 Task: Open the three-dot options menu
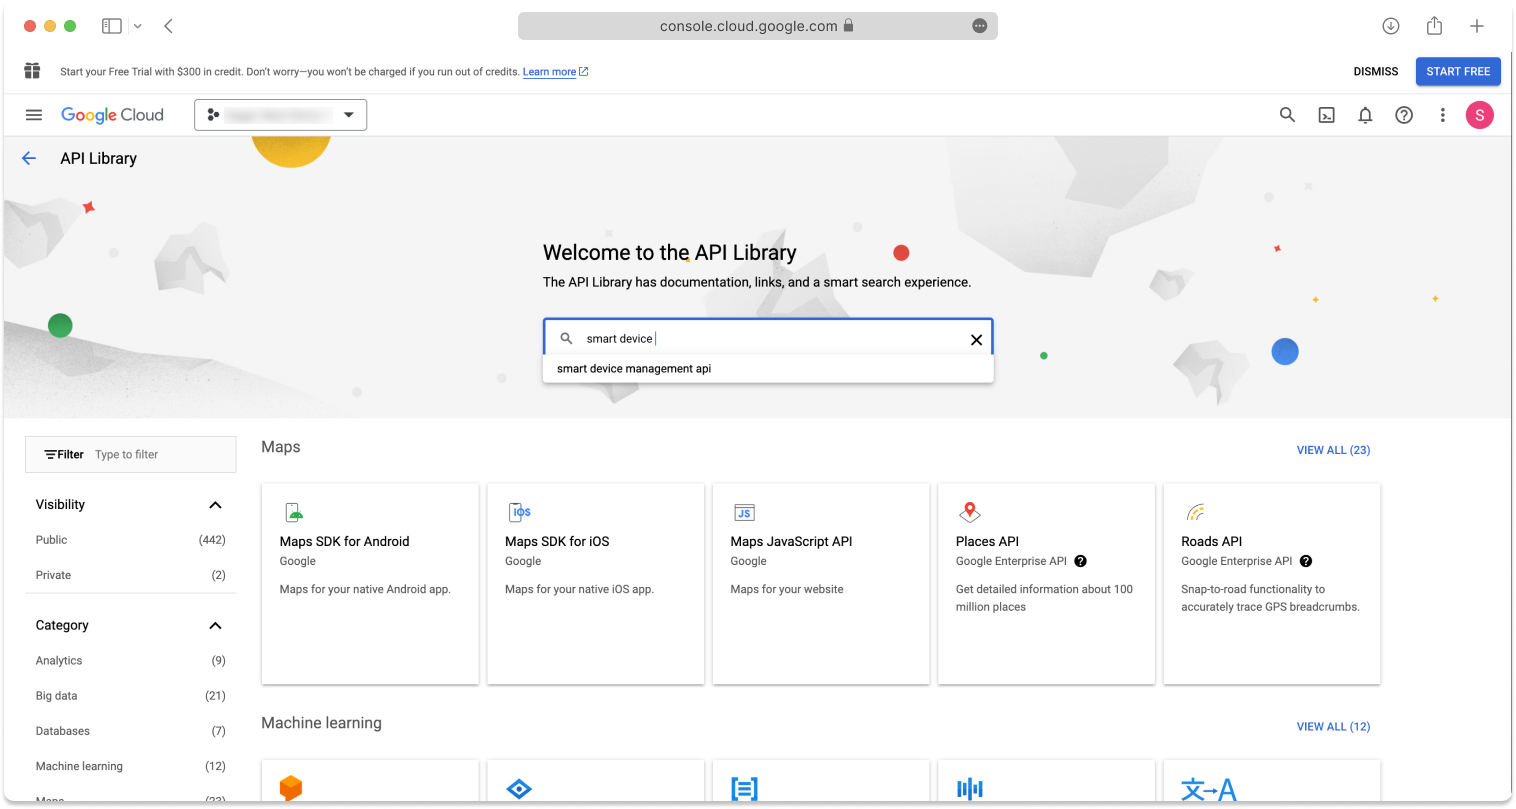coord(1443,114)
